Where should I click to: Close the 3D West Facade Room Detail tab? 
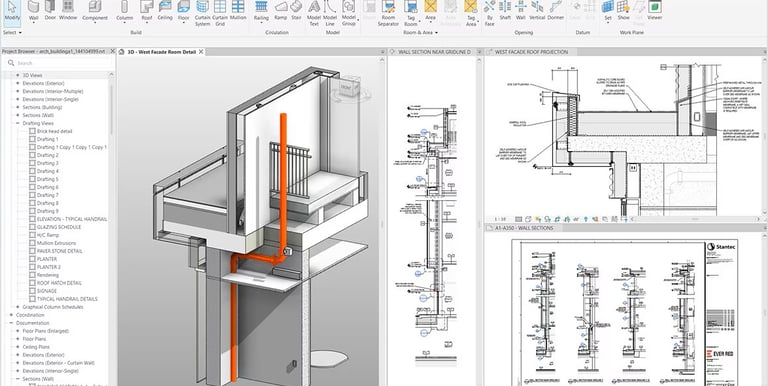(x=201, y=52)
